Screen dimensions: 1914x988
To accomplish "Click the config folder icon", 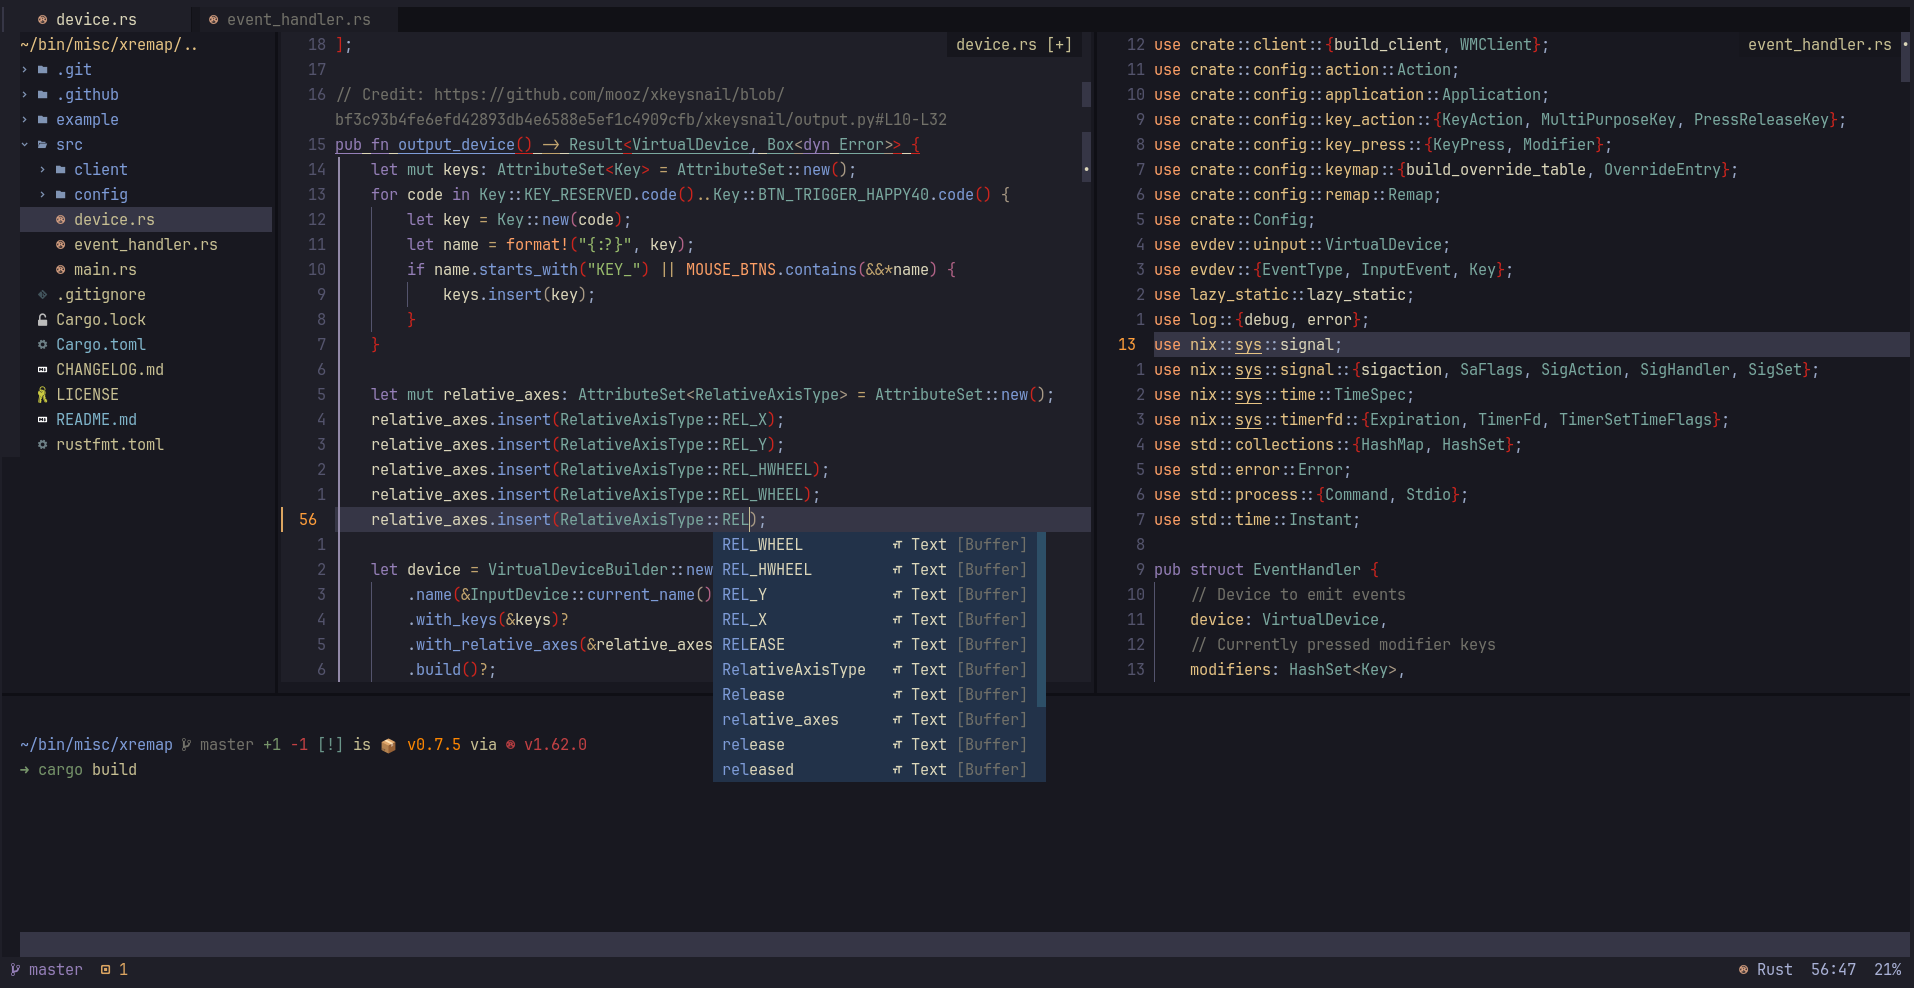I will [60, 194].
